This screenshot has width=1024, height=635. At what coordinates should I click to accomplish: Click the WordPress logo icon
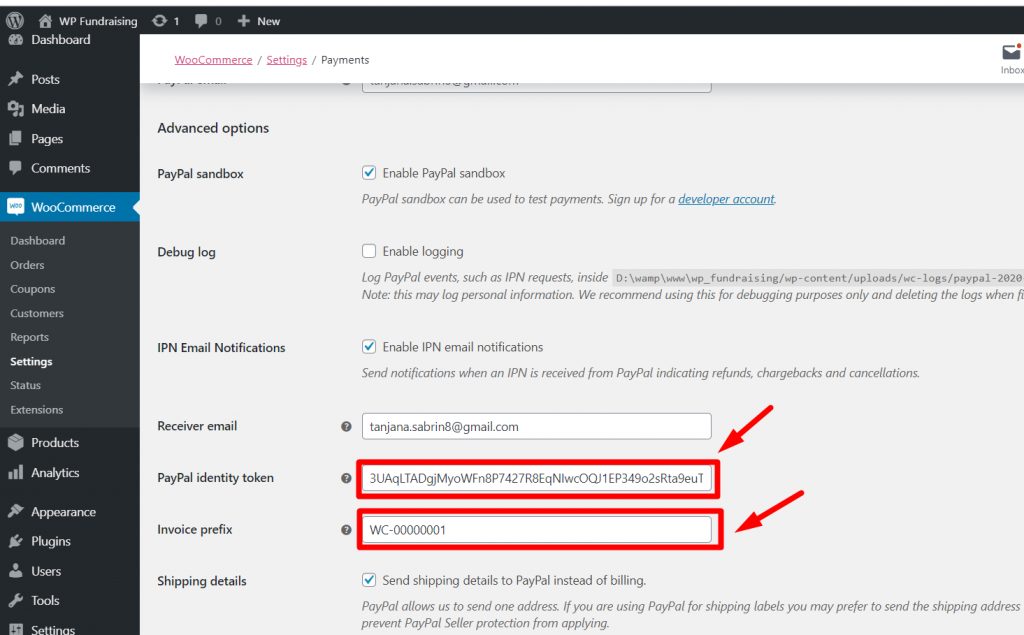coord(15,21)
